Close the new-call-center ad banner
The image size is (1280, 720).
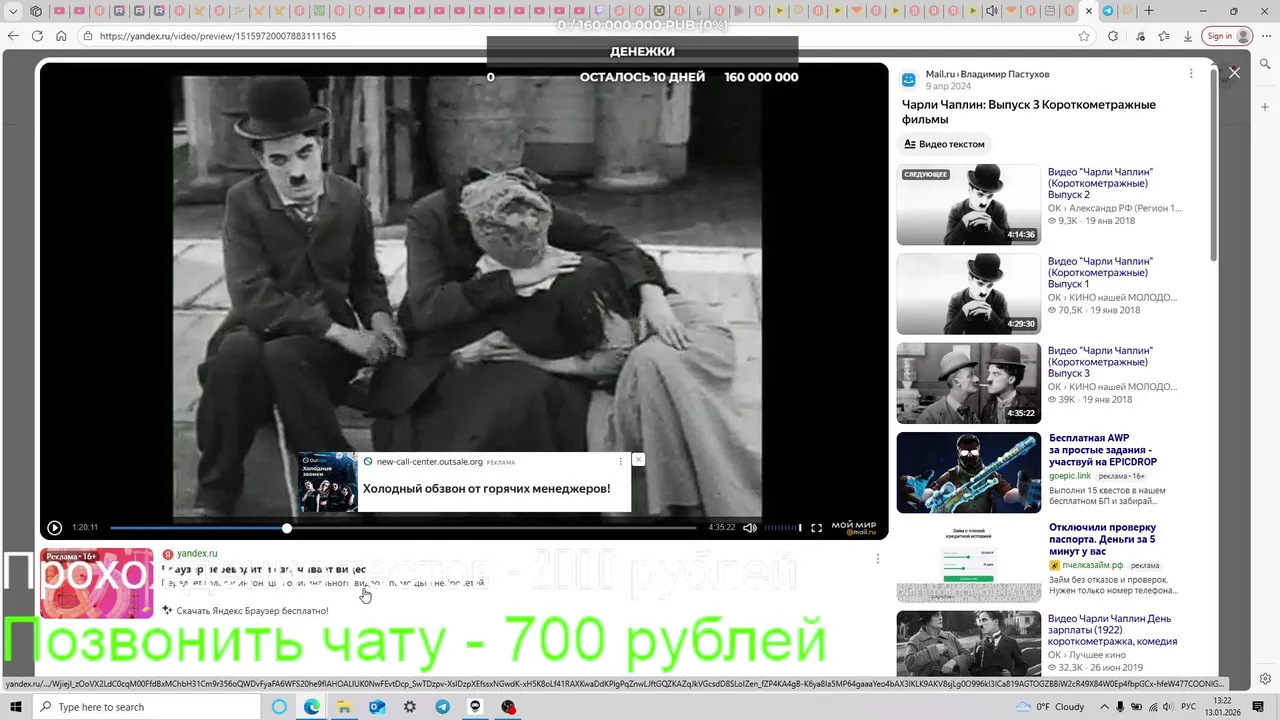click(x=638, y=459)
